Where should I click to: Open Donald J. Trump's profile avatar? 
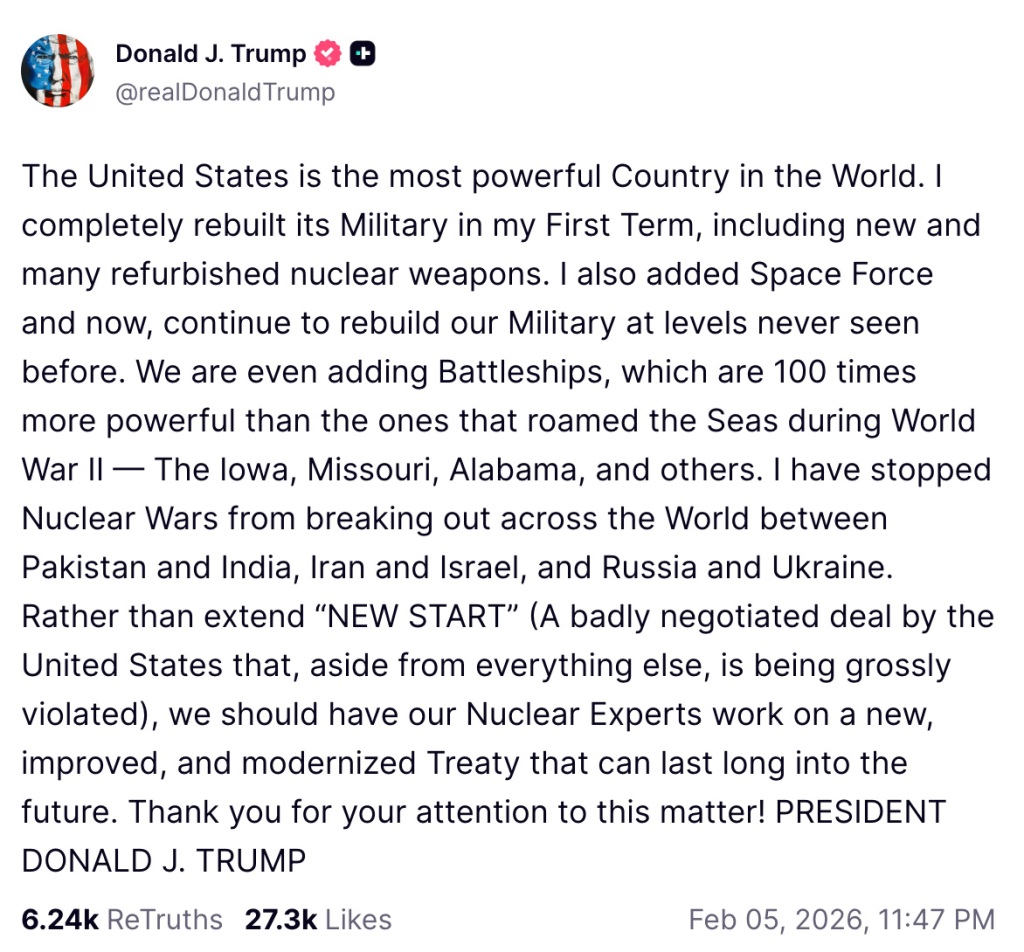[58, 71]
